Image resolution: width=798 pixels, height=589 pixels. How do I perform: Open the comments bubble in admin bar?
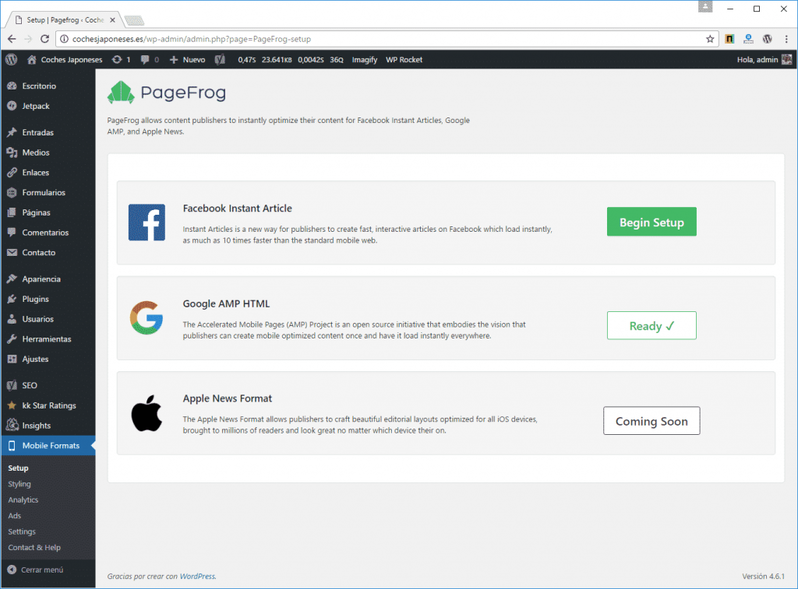(x=150, y=60)
